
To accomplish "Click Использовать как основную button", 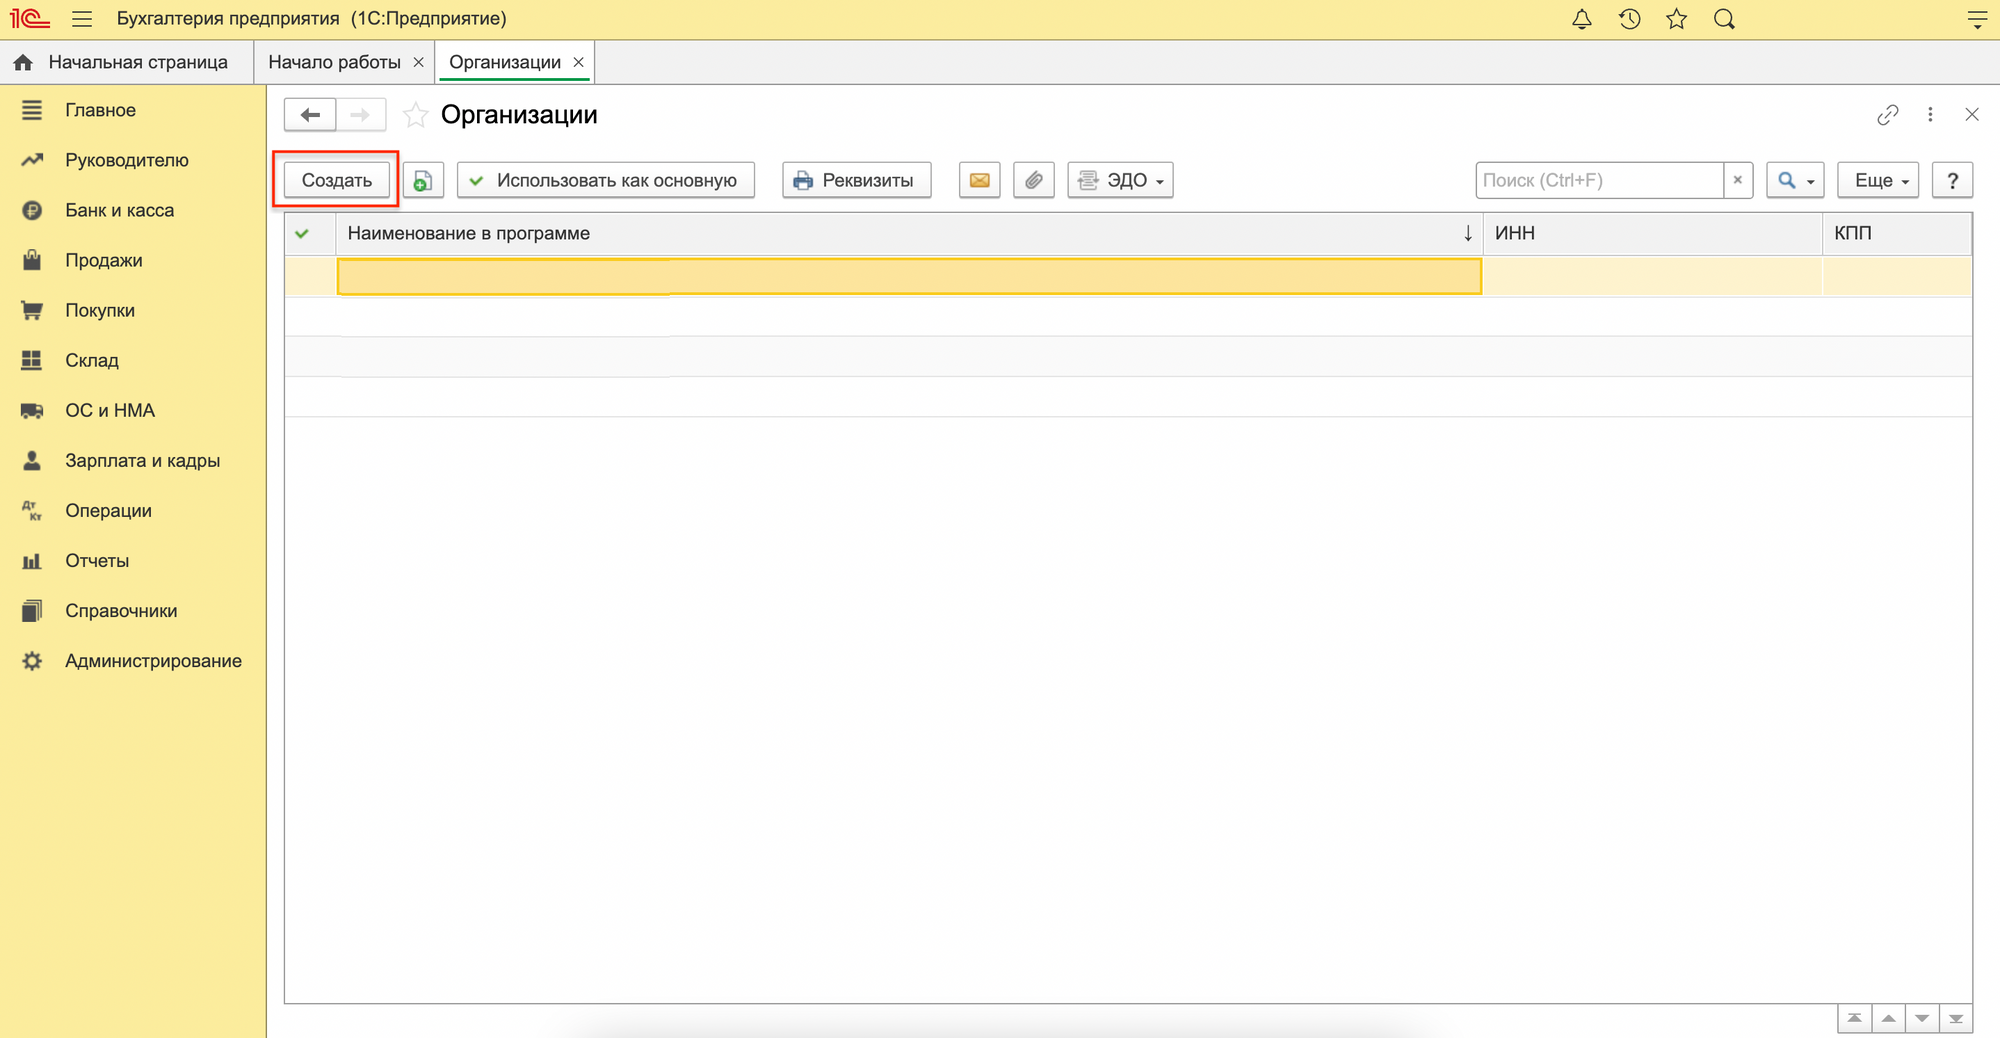I will coord(606,180).
